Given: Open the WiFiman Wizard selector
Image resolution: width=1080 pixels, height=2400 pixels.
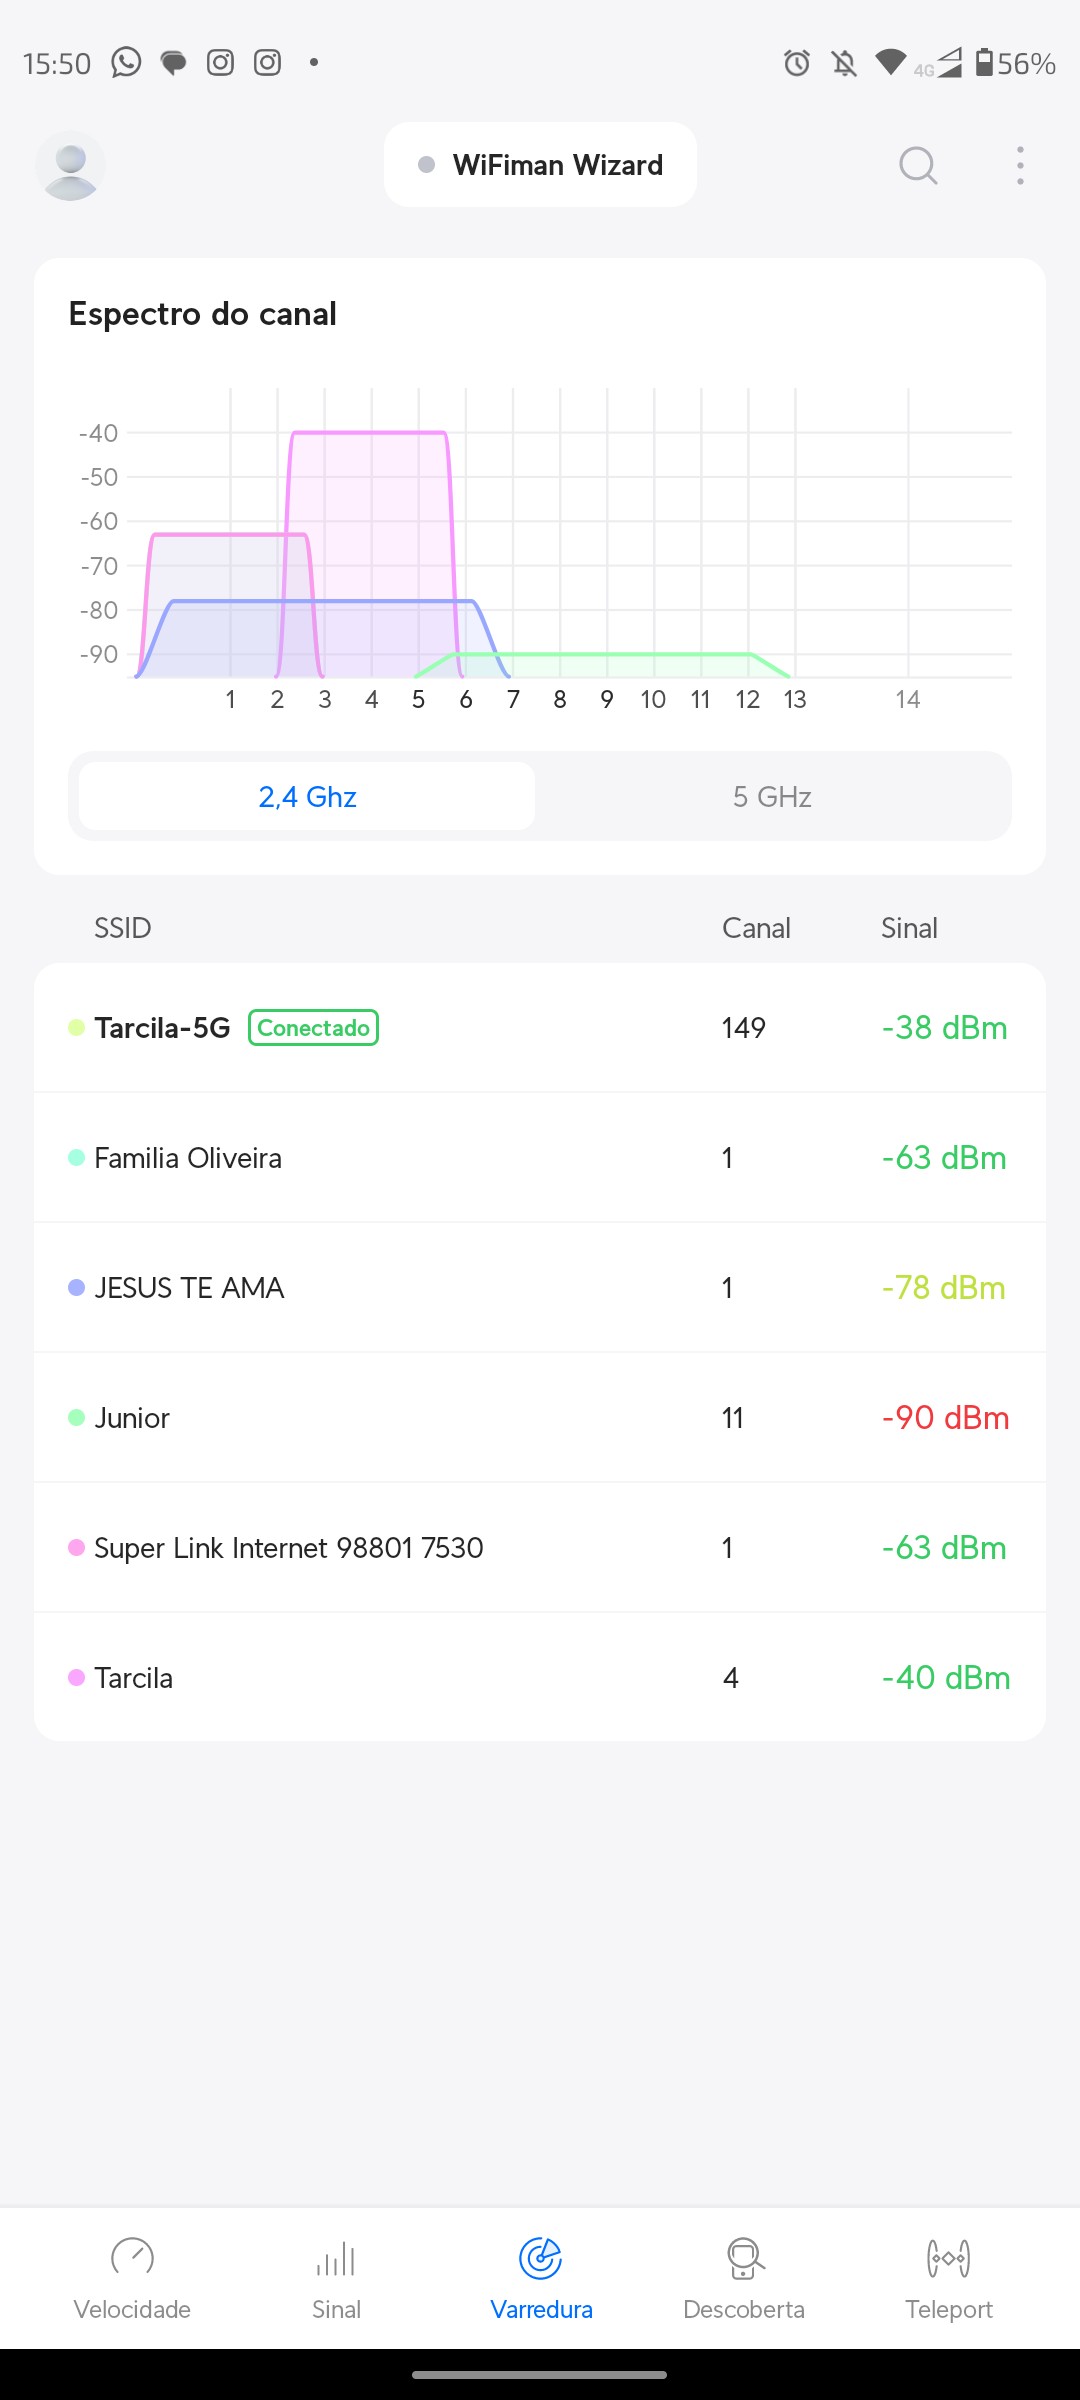Looking at the screenshot, I should (x=540, y=165).
